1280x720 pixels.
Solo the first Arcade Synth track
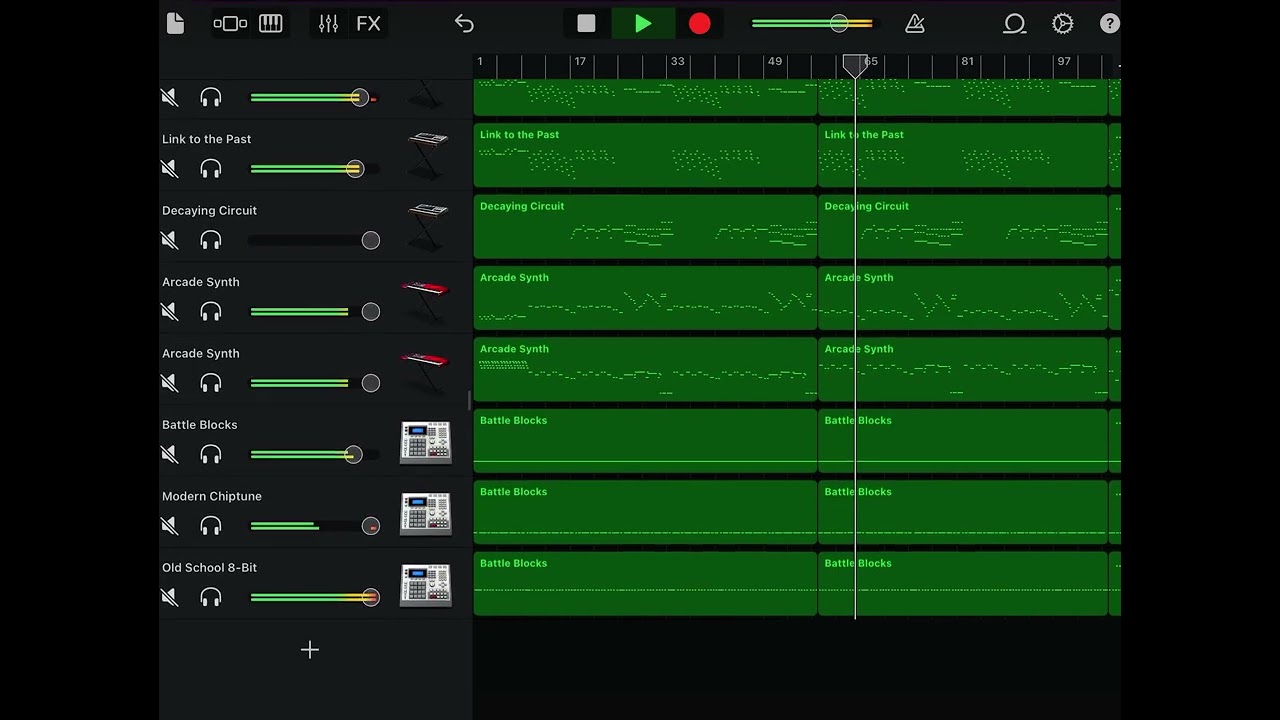211,312
